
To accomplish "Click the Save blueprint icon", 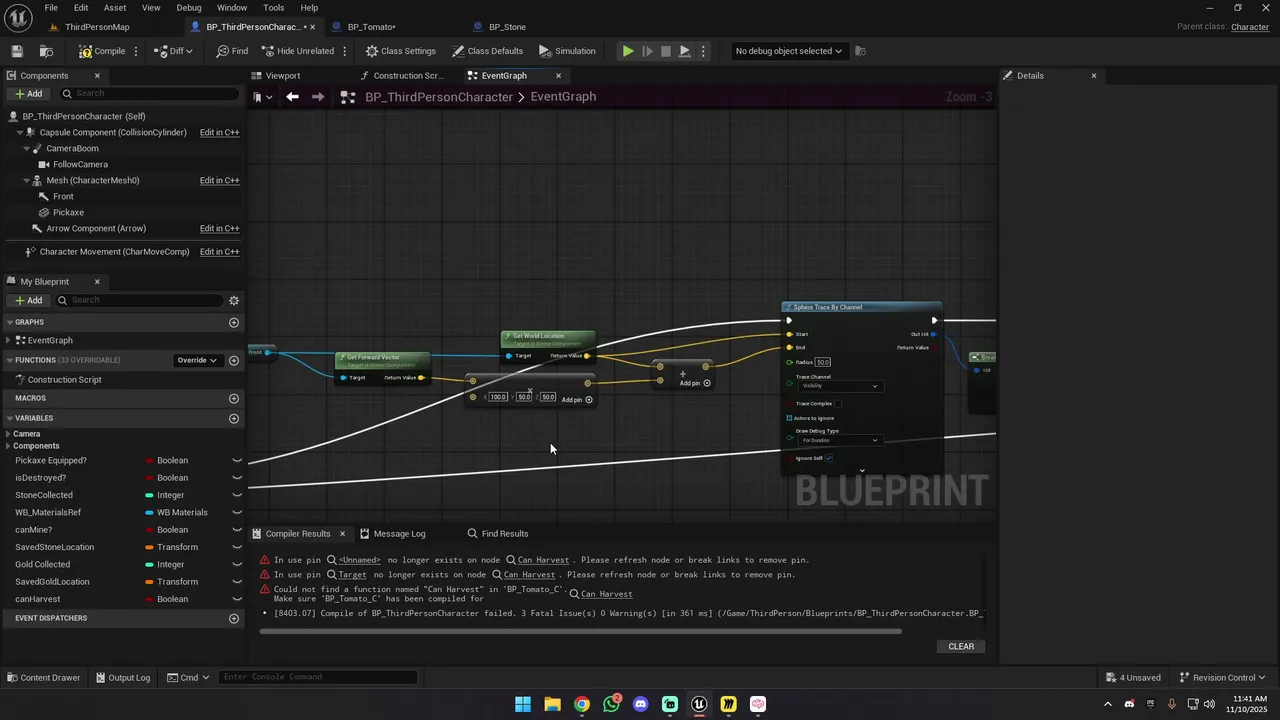I will pos(17,51).
